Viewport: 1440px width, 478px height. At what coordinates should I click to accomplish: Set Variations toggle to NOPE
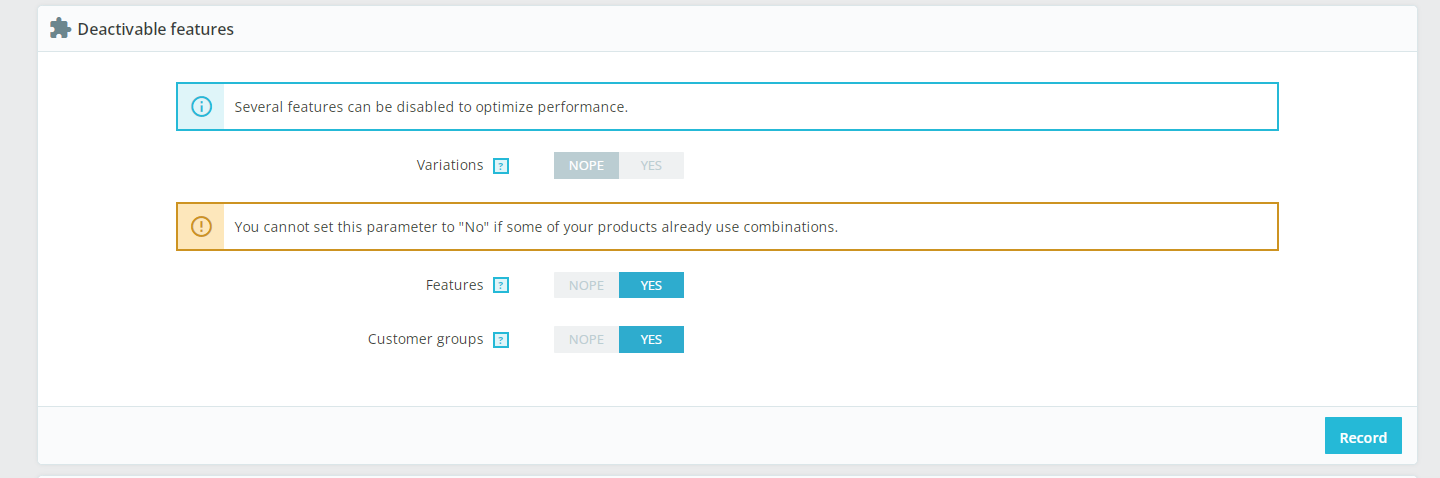coord(586,165)
